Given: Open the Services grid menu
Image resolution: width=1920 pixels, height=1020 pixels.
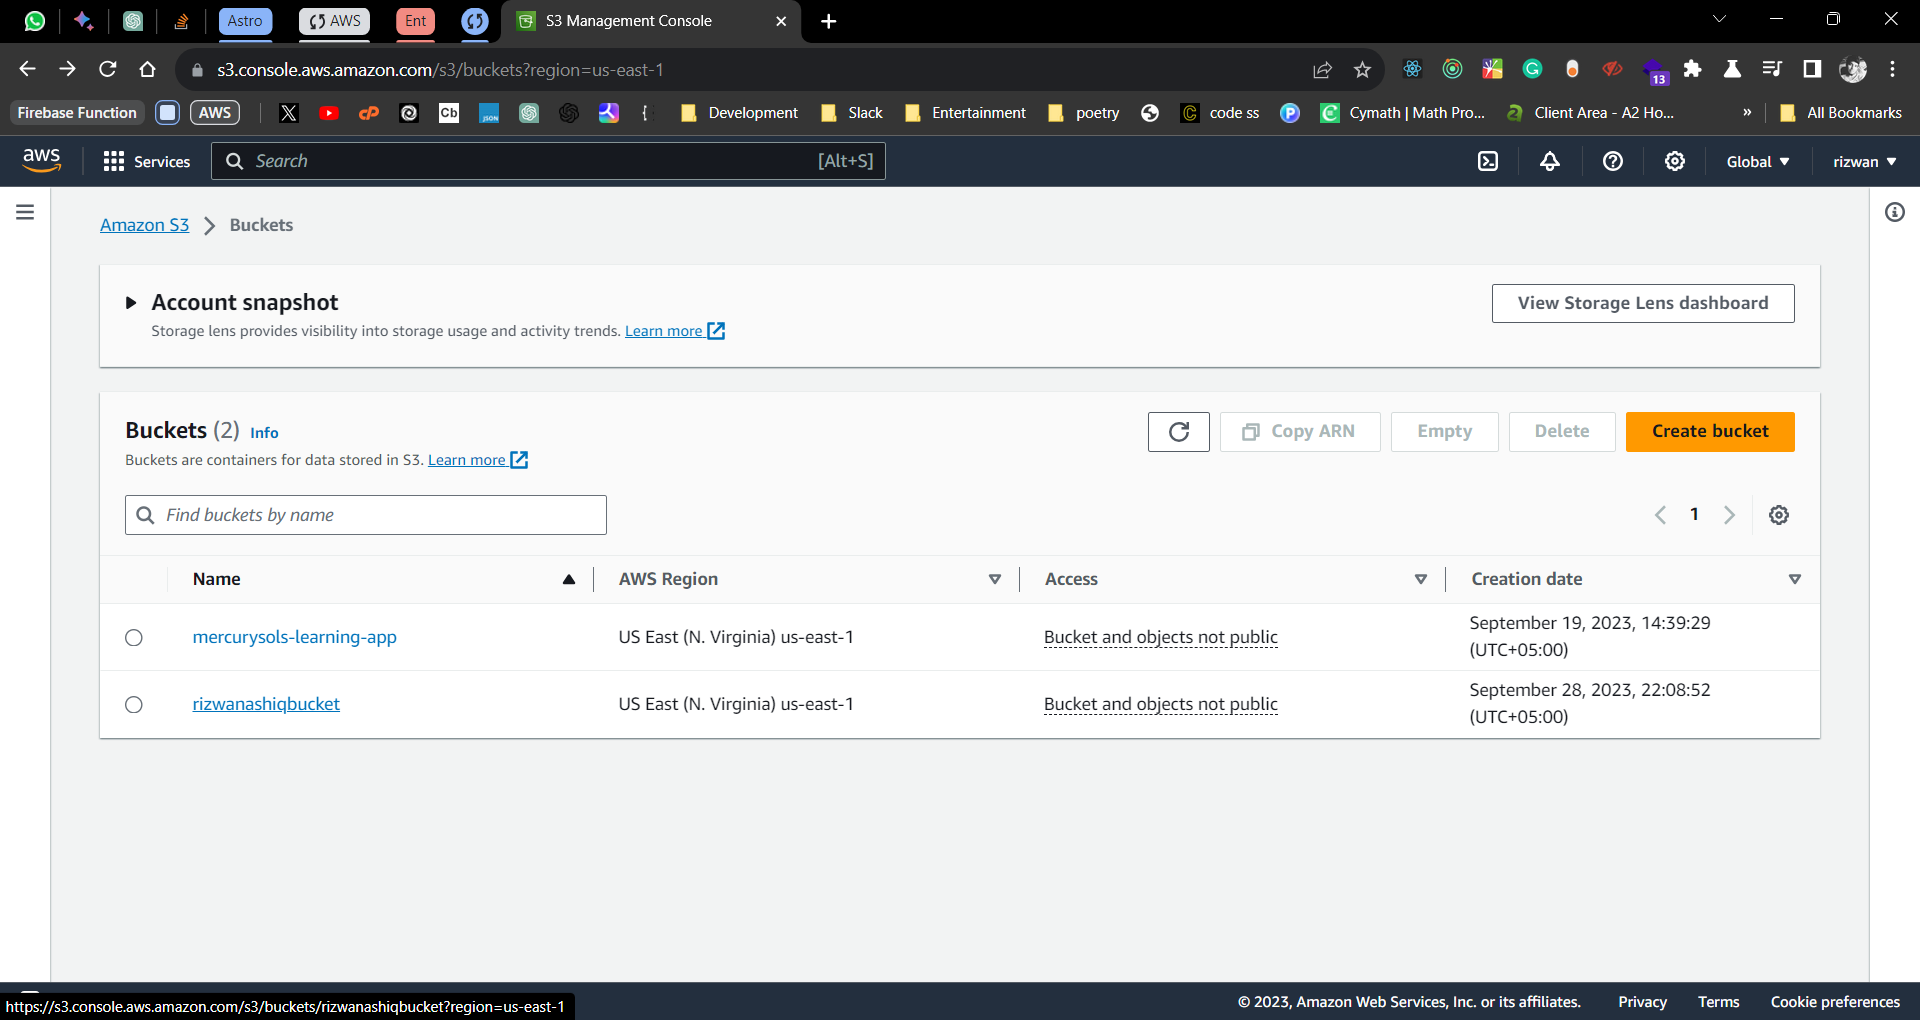Looking at the screenshot, I should (x=146, y=161).
